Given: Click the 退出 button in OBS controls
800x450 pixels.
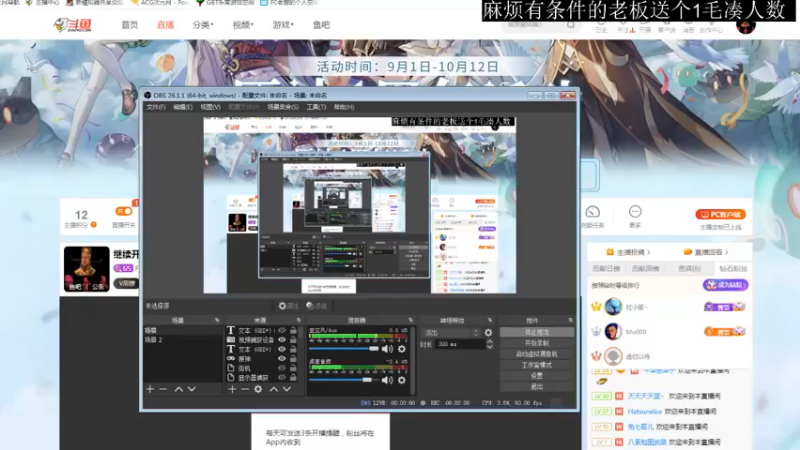Looking at the screenshot, I should (537, 387).
